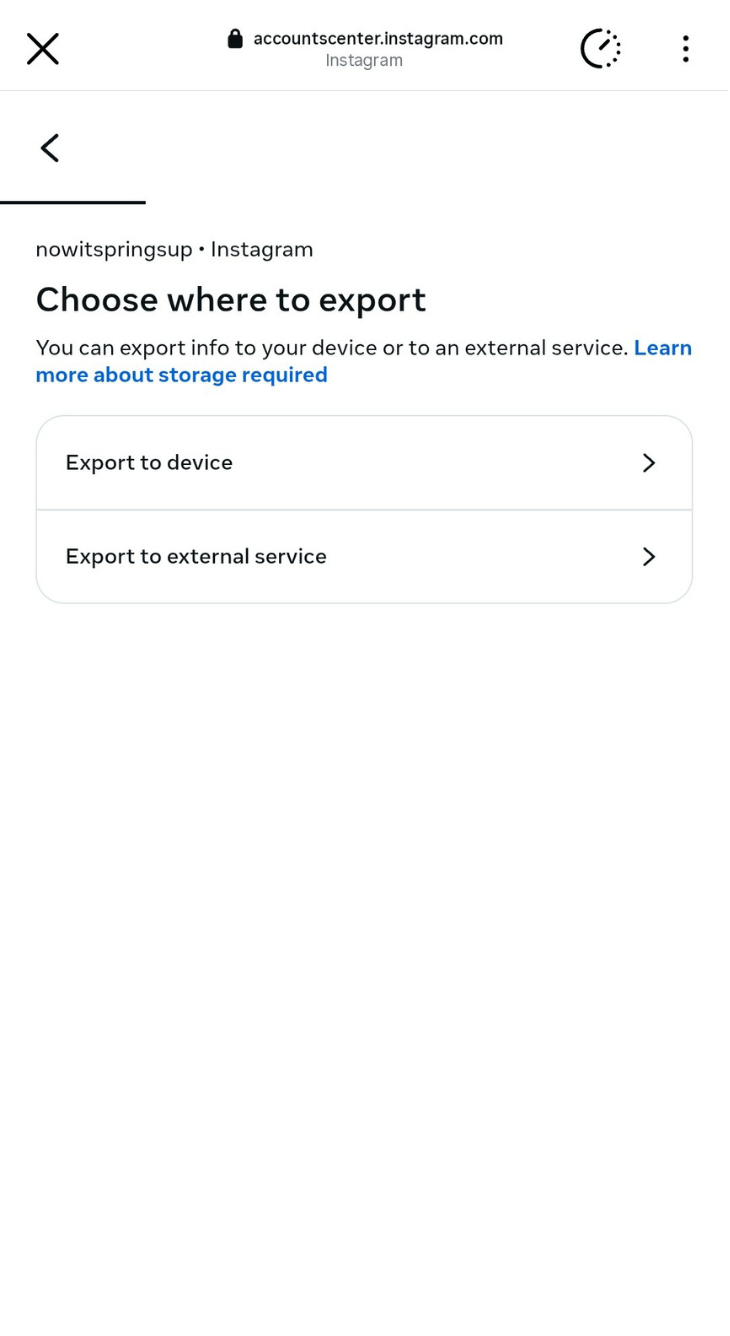This screenshot has width=730, height=1336.
Task: Go back using the left arrow
Action: point(49,148)
